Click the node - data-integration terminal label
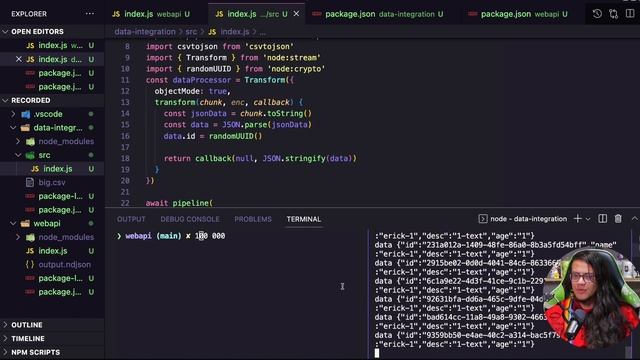 click(x=529, y=219)
